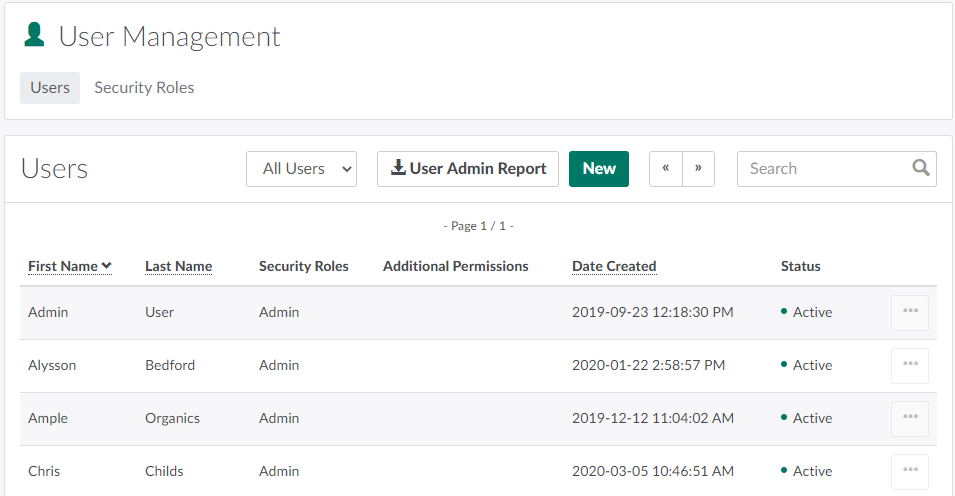This screenshot has width=955, height=496.
Task: Click the User Management person icon
Action: coord(35,36)
